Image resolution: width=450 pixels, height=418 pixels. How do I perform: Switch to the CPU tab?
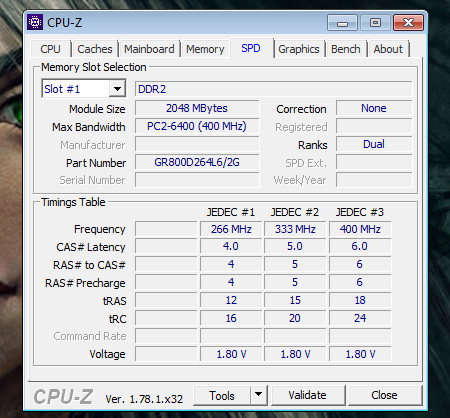tap(50, 49)
